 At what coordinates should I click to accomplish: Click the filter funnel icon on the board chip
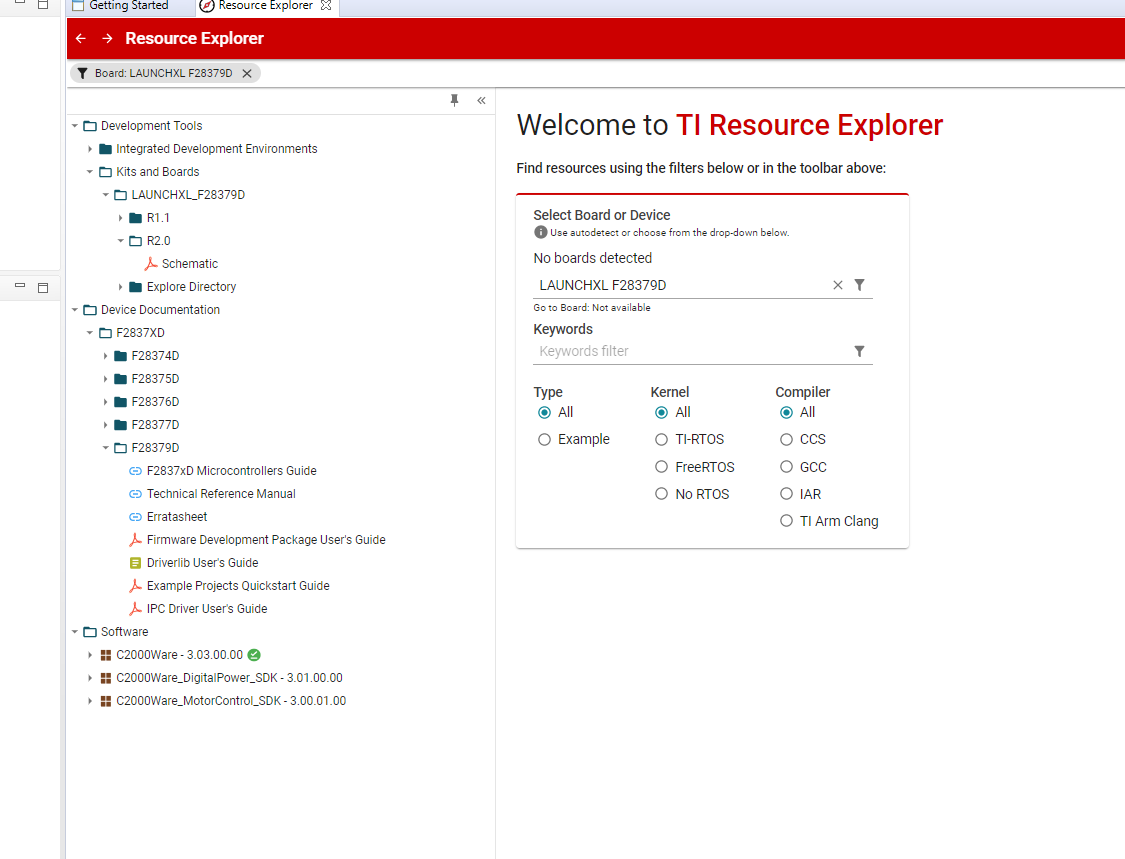83,73
